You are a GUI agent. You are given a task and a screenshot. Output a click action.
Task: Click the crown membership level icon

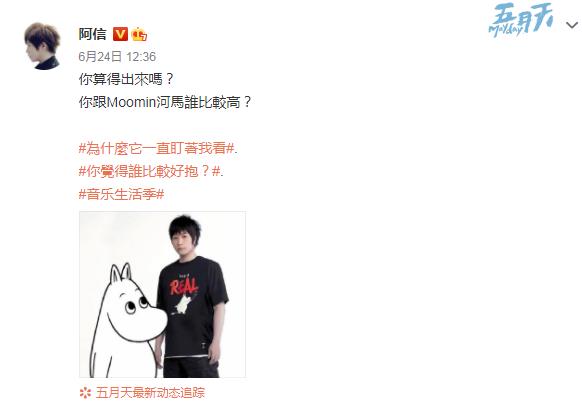pos(139,35)
